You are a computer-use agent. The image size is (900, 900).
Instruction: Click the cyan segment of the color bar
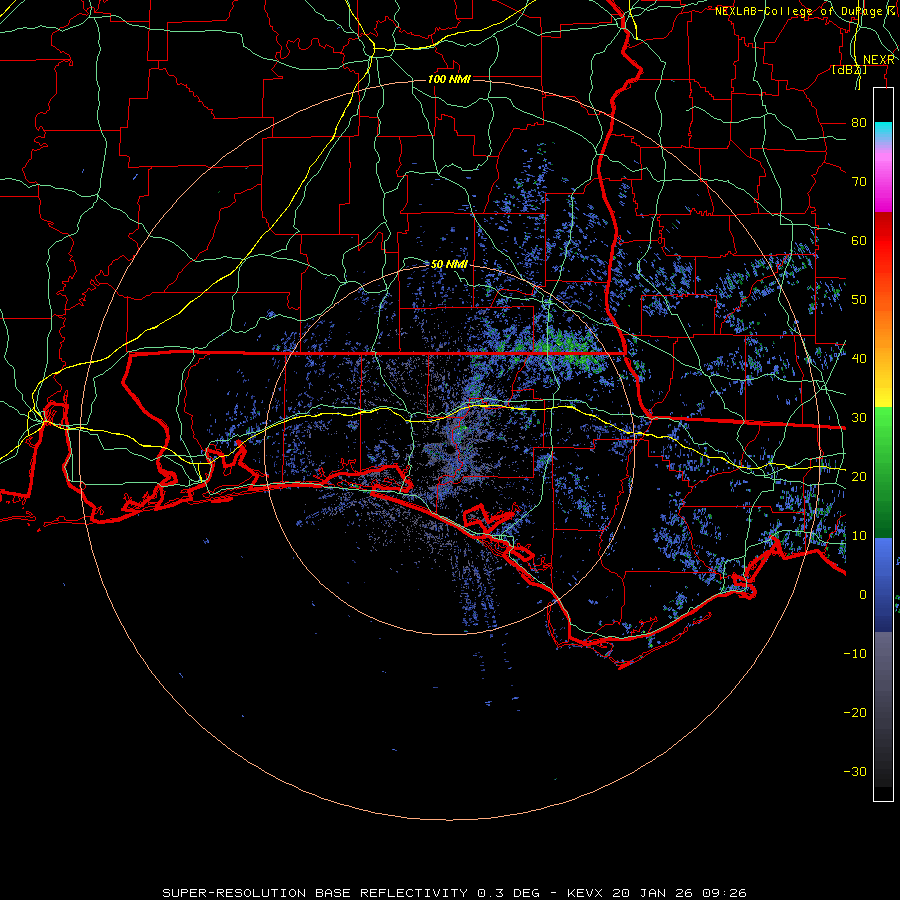tap(883, 132)
